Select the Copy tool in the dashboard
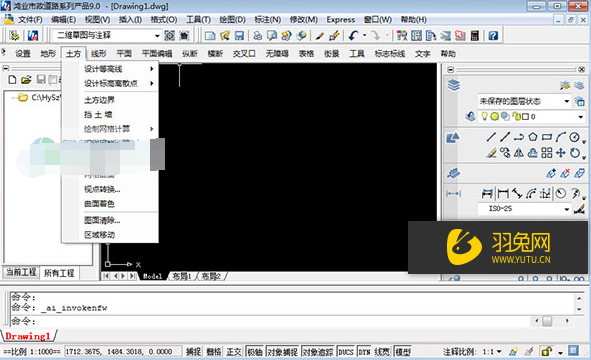This screenshot has height=360, width=591. click(x=505, y=153)
